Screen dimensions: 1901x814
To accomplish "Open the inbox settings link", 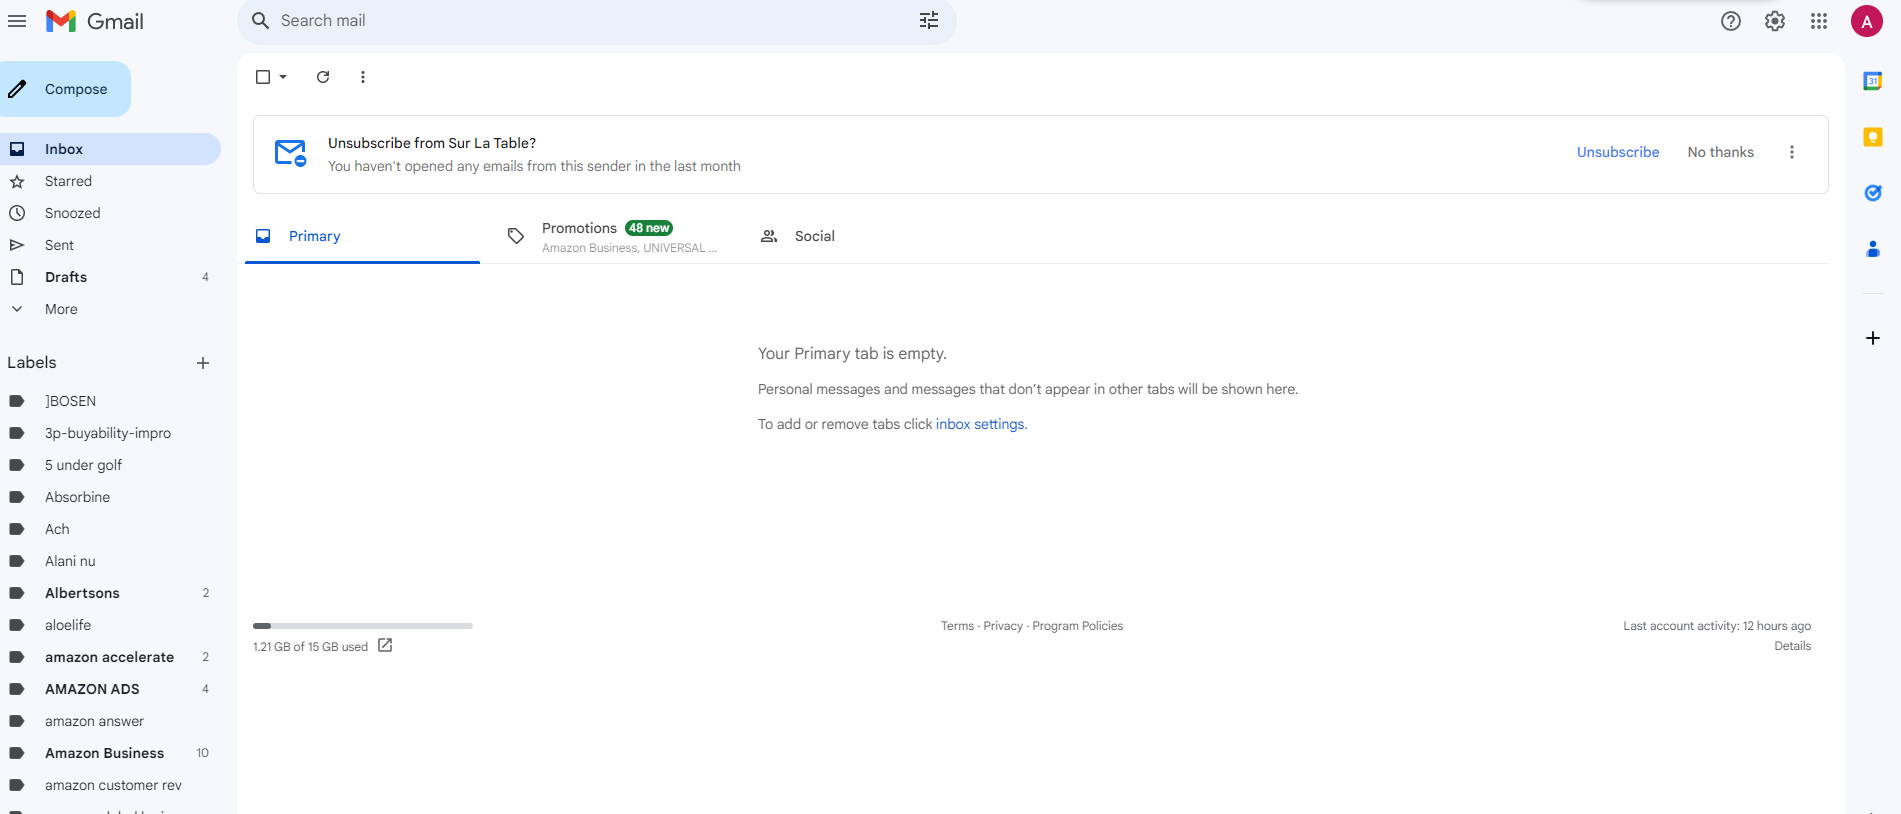I will [980, 424].
